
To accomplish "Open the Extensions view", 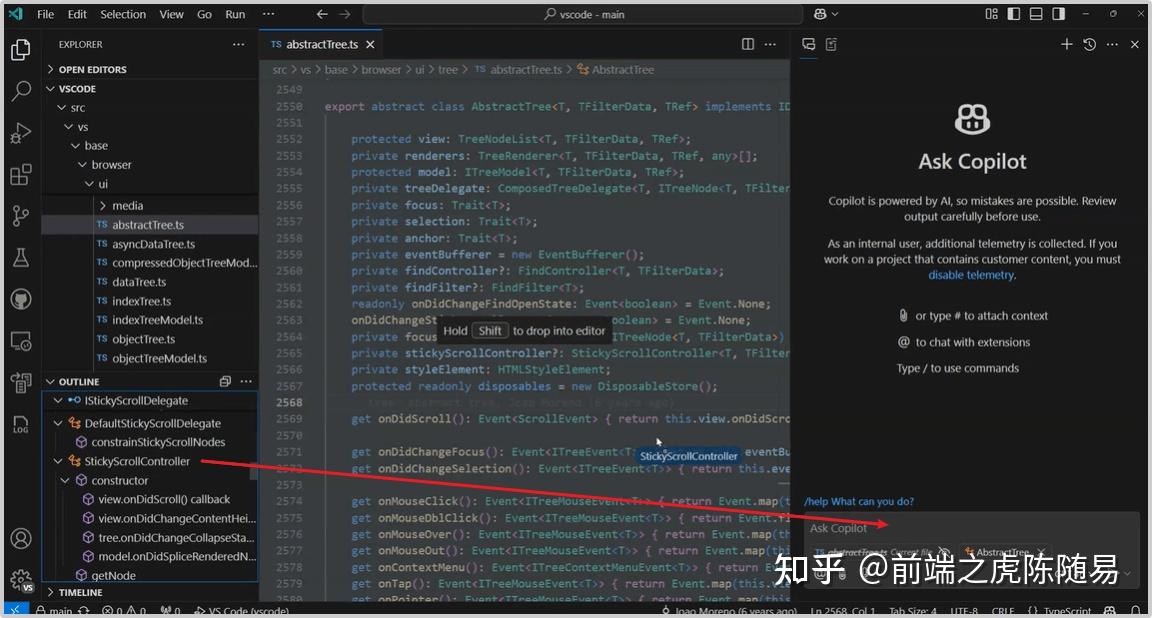I will click(21, 175).
